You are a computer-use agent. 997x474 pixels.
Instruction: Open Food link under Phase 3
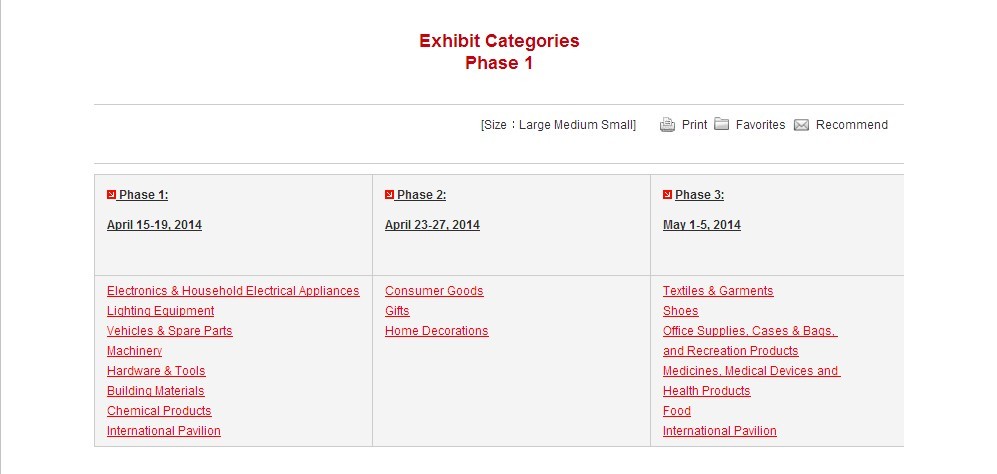[x=676, y=411]
